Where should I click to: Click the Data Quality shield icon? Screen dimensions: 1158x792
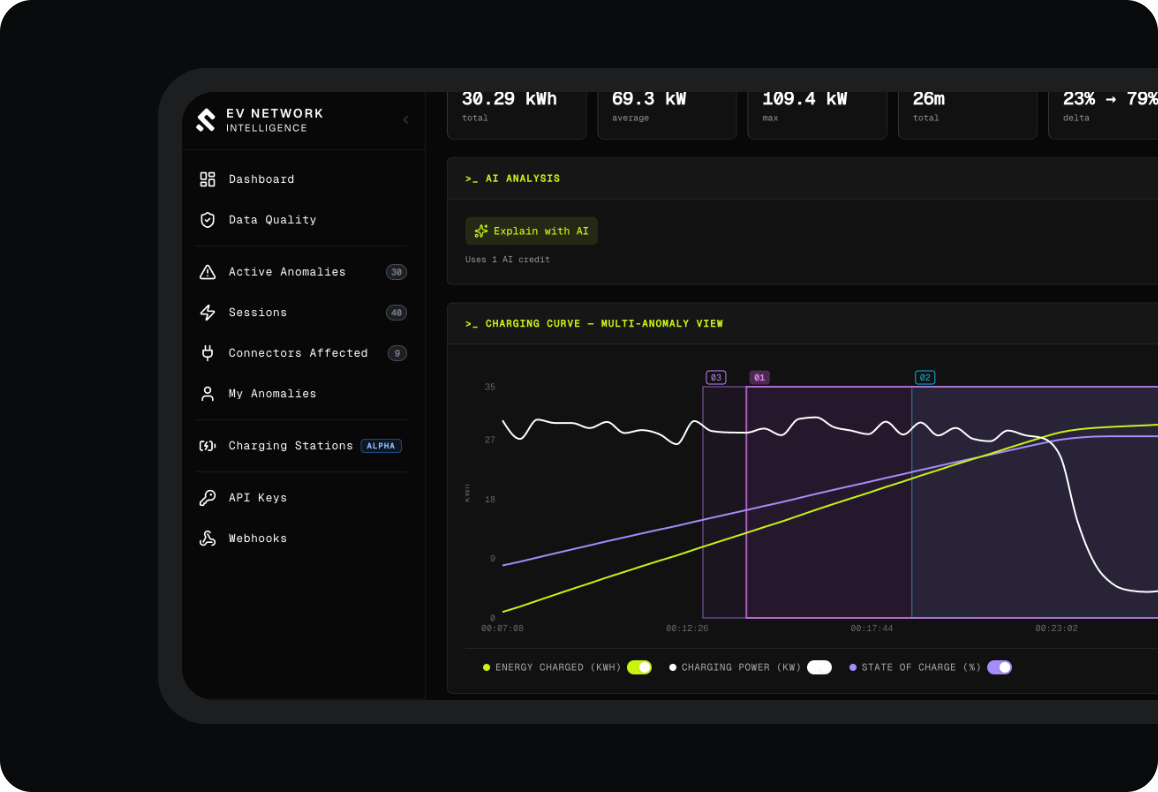pos(208,220)
